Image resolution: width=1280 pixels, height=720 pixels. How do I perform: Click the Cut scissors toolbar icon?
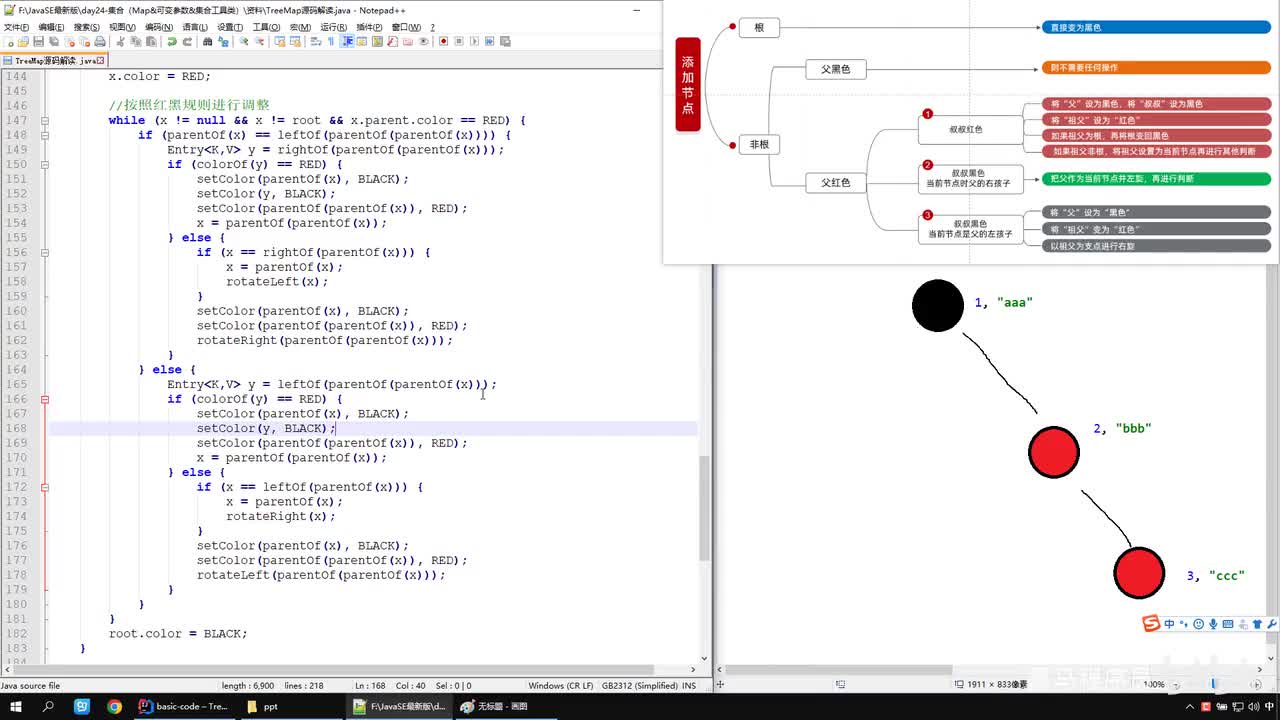pyautogui.click(x=120, y=42)
